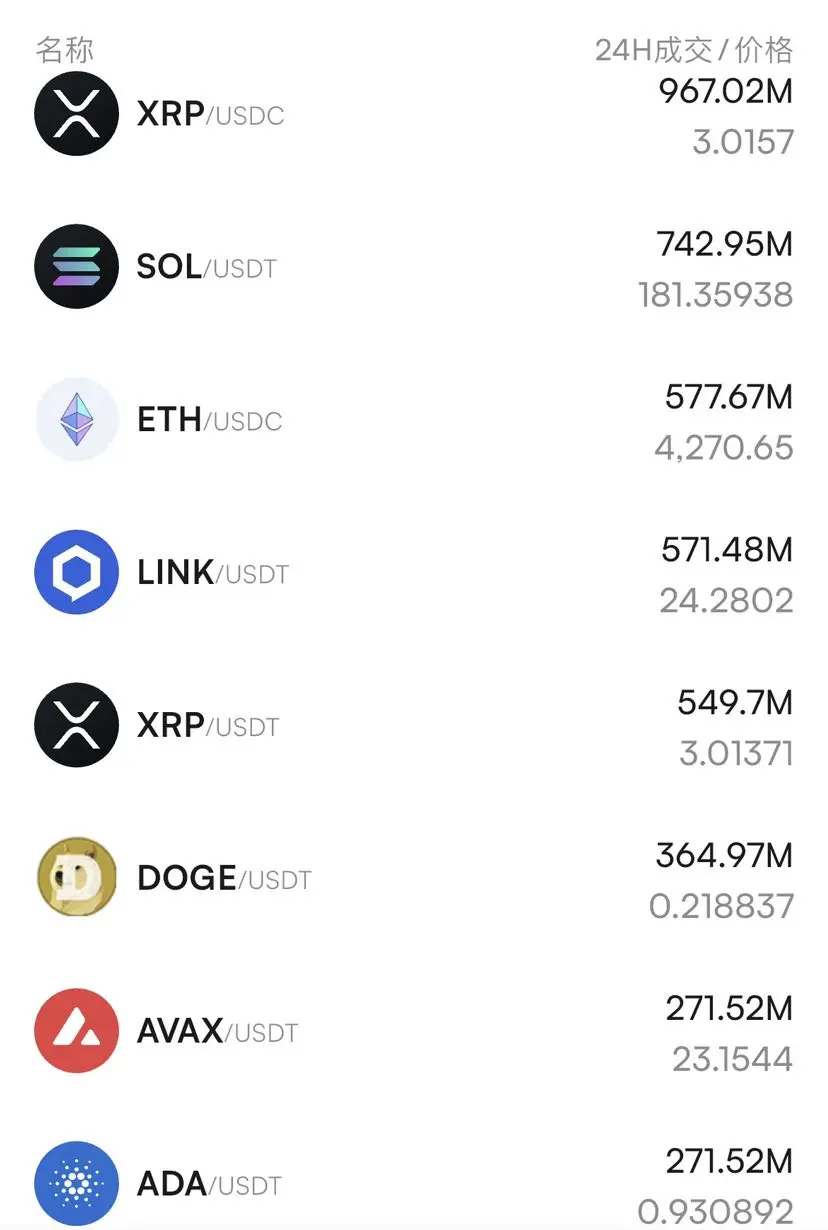
Task: Tap the XRP coin icon for XRP/USDT
Action: tap(76, 725)
